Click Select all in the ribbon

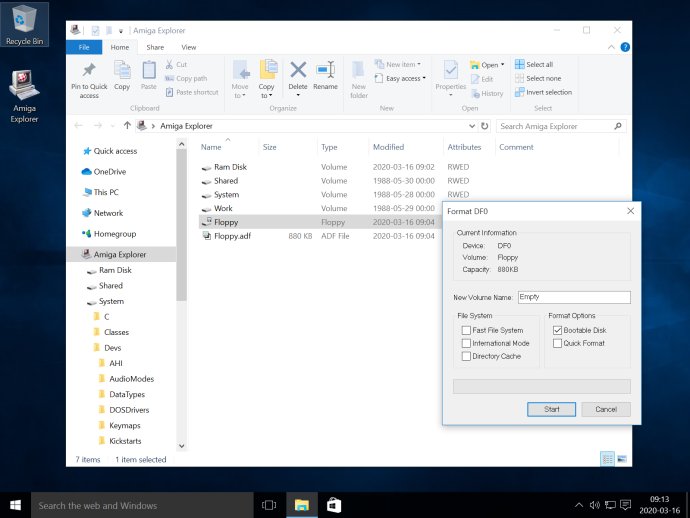(x=534, y=64)
